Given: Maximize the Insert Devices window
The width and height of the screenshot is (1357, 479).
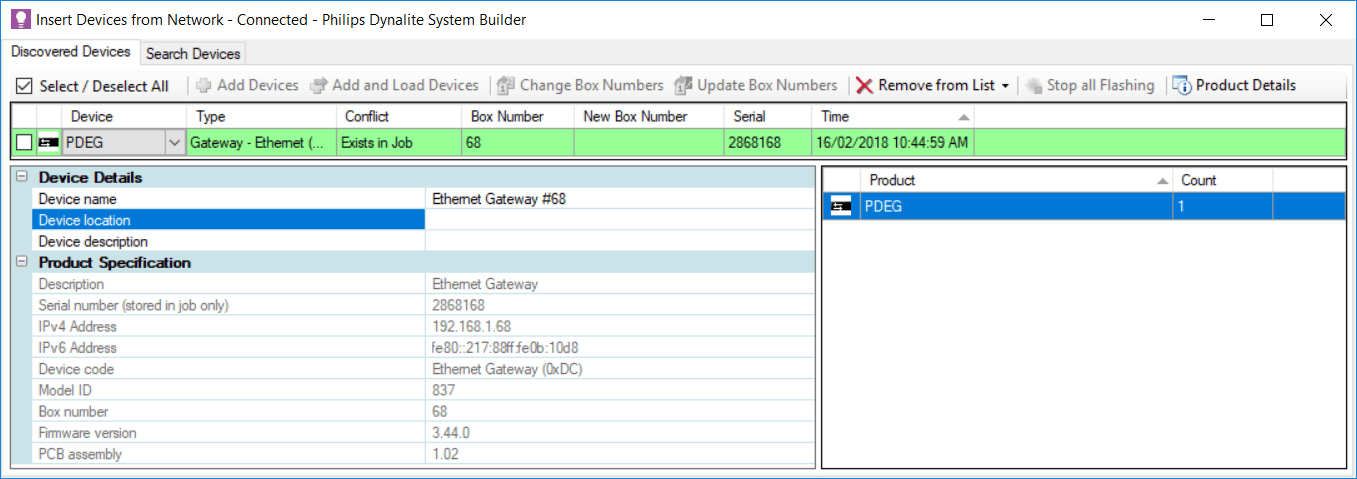Looking at the screenshot, I should click(1267, 20).
